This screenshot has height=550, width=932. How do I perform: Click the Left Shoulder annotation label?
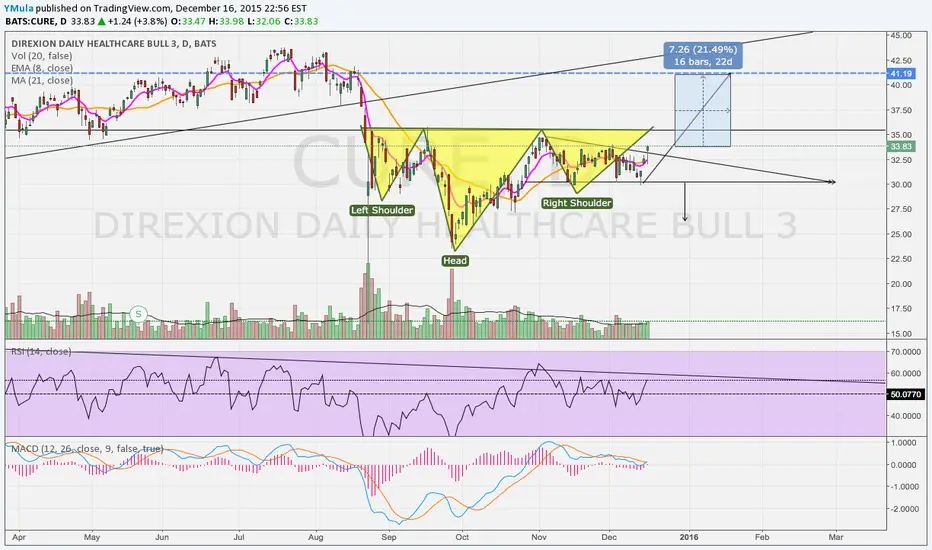pos(382,210)
